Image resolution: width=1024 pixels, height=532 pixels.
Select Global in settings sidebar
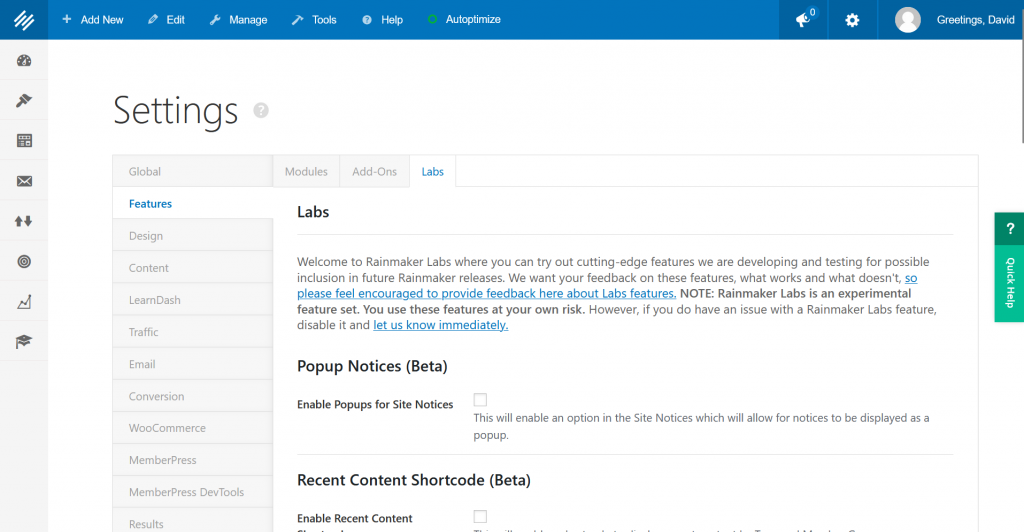tap(193, 171)
